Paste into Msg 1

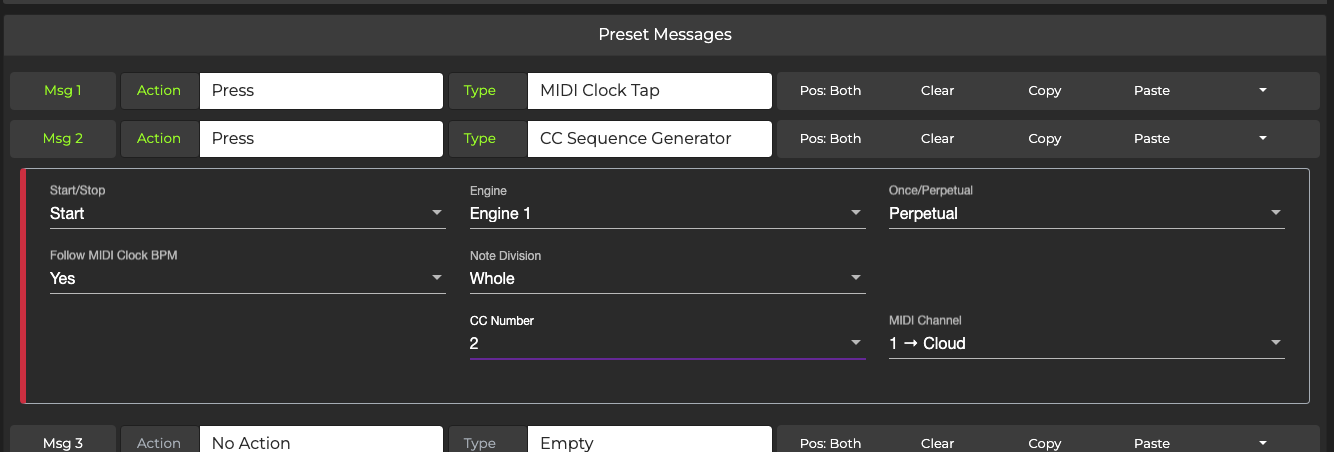pyautogui.click(x=1151, y=90)
